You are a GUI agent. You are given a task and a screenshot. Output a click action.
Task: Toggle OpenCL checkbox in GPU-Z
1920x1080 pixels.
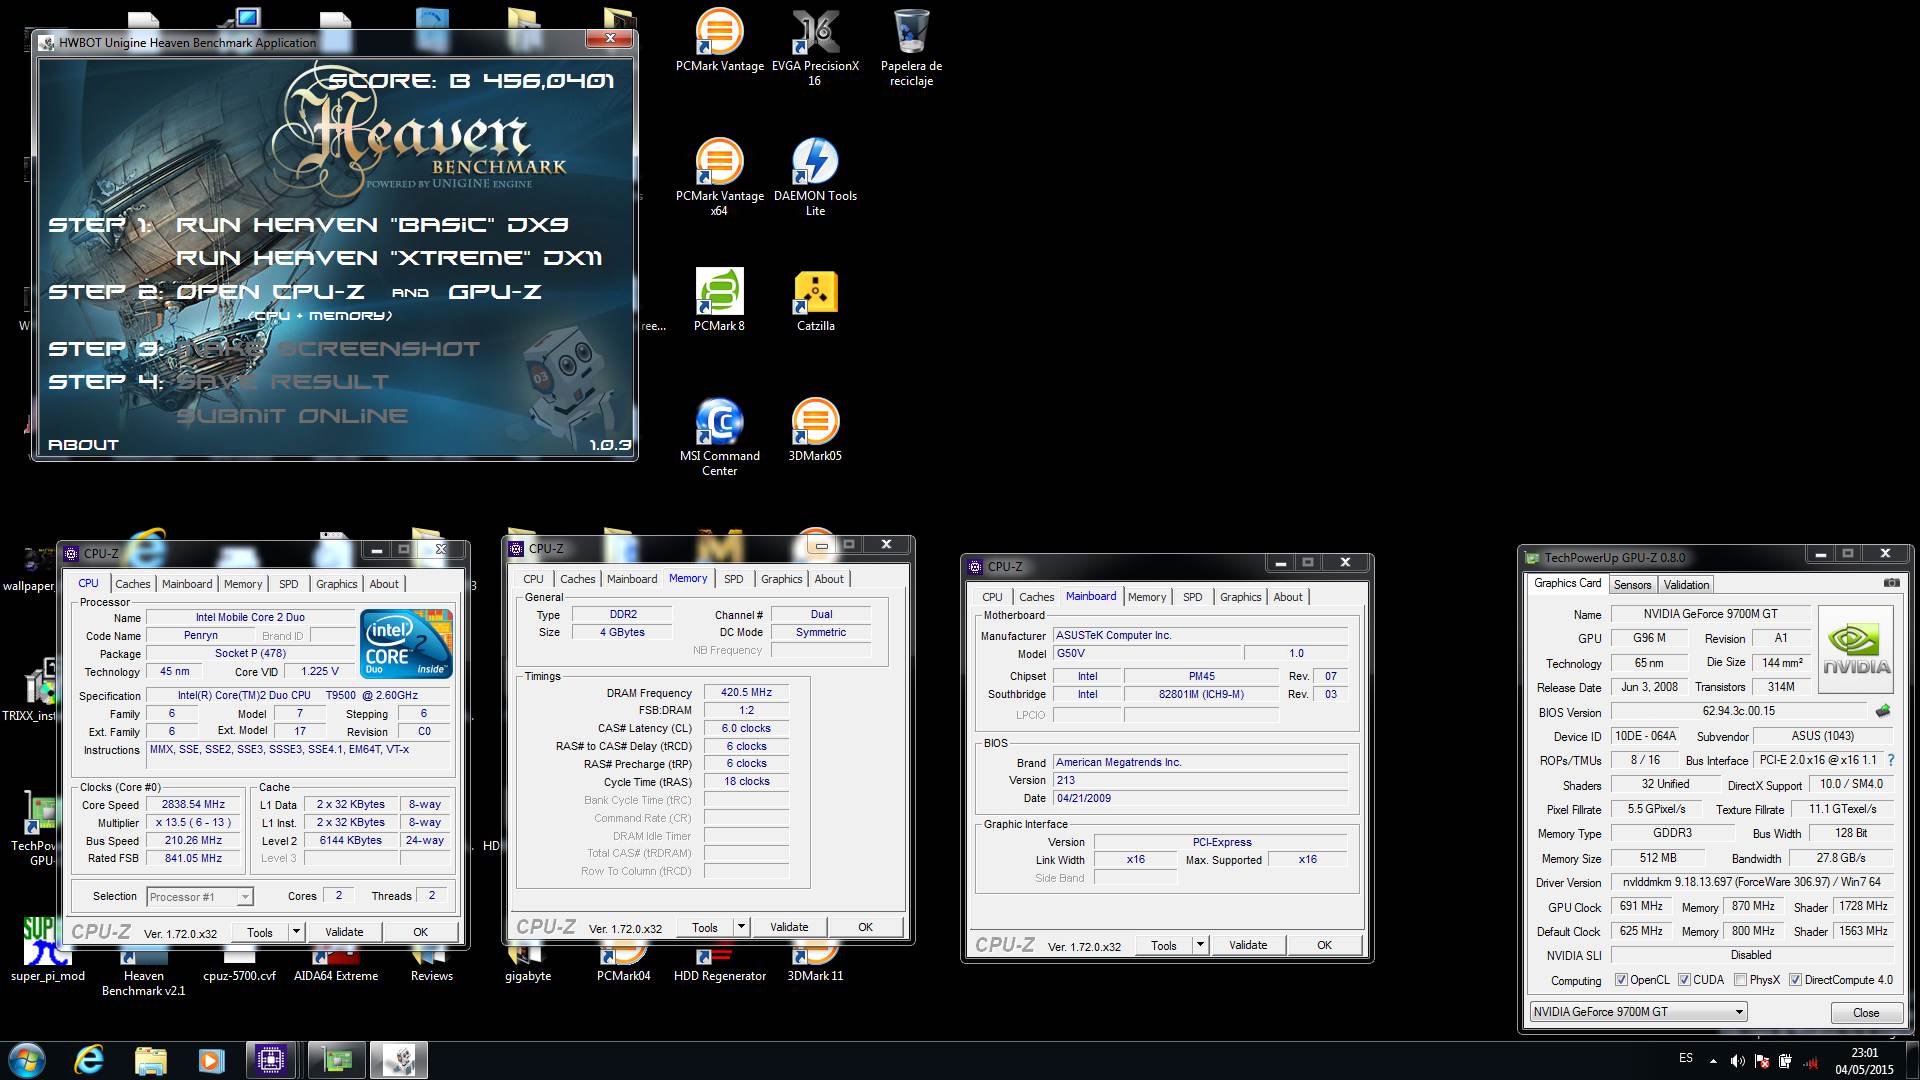[1621, 980]
